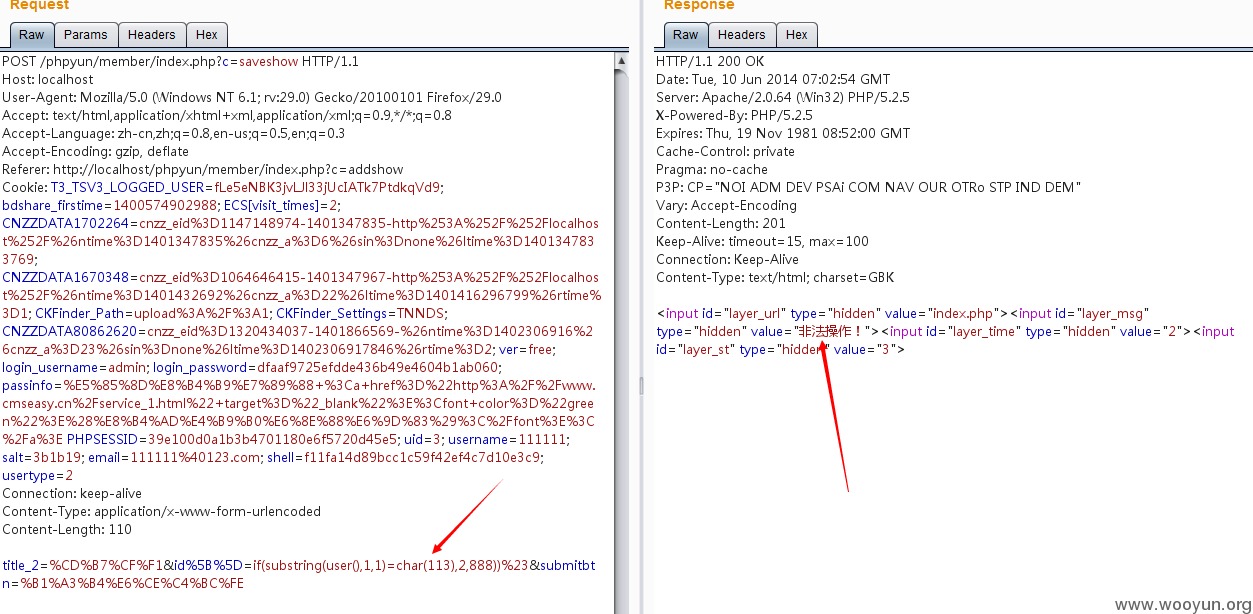Click response 'Connection: Keep-Alive' line

point(726,259)
